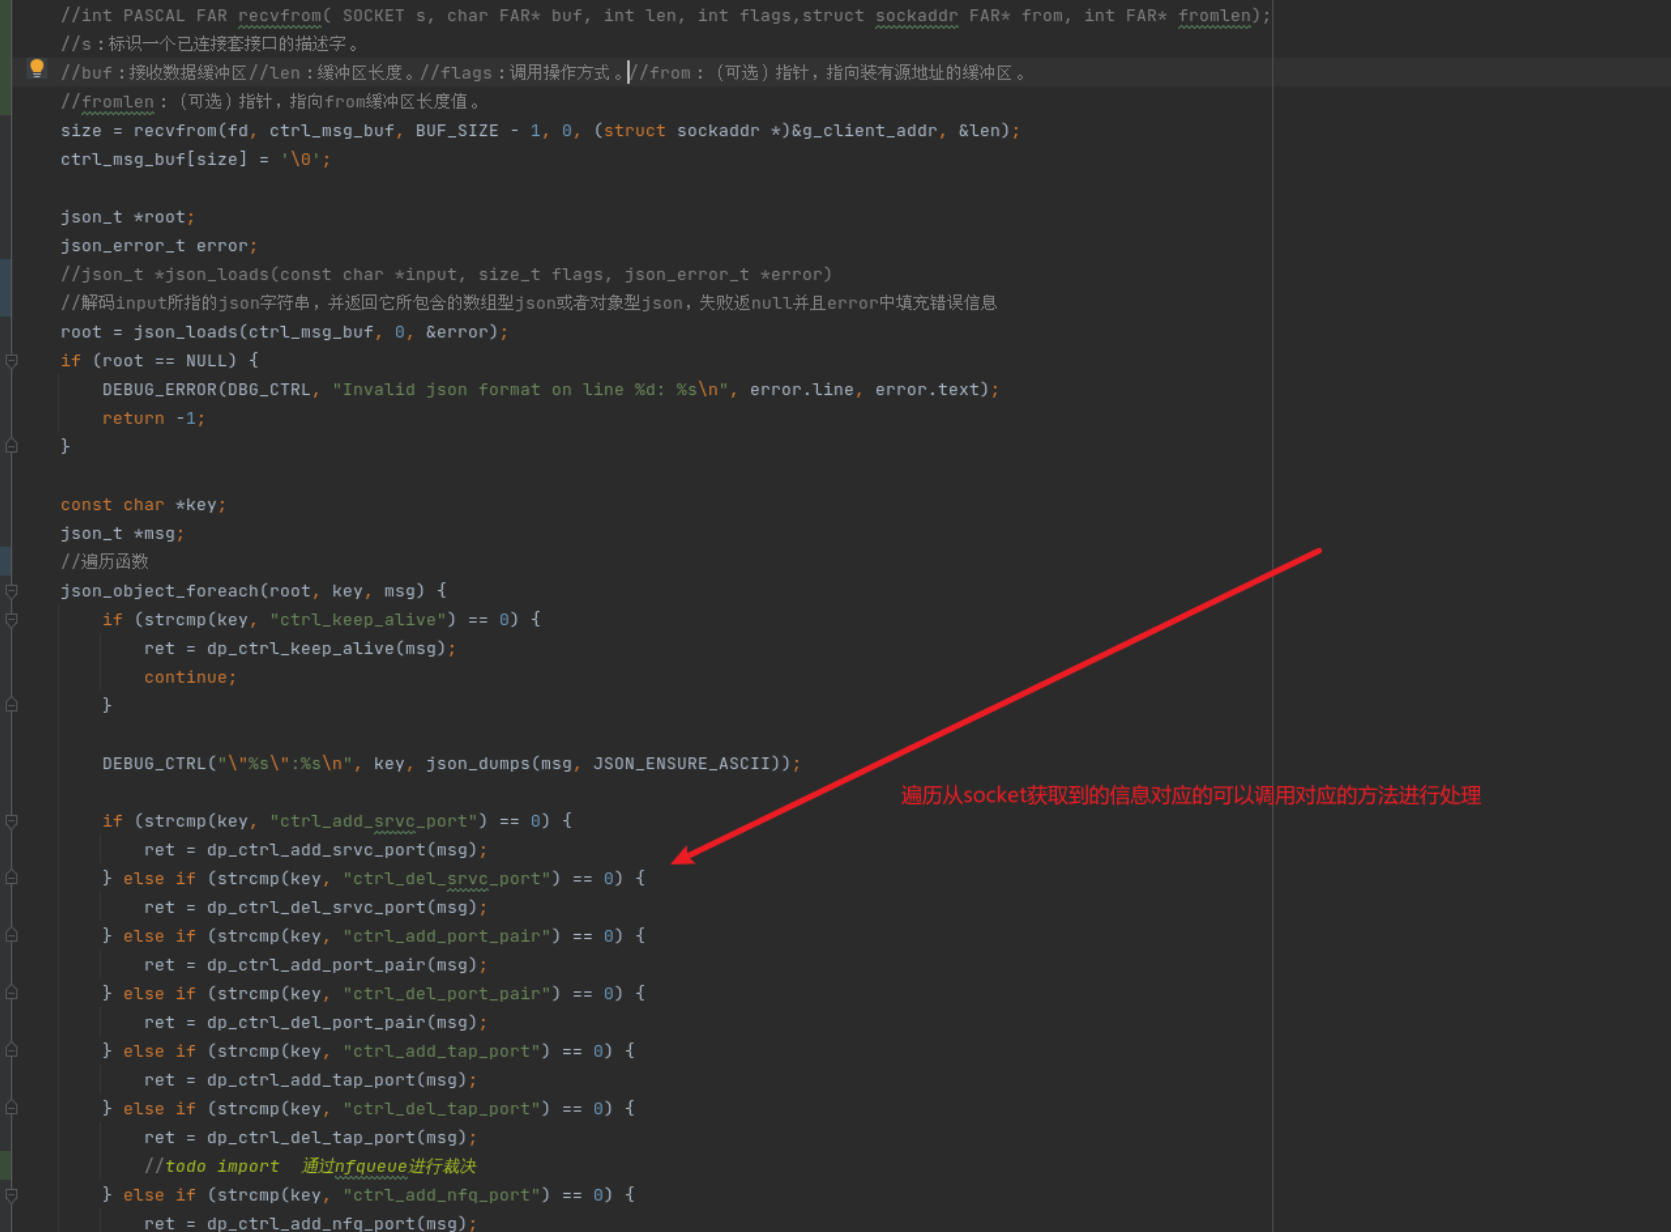Screen dimensions: 1671x1232
Task: Click the "ctrl_keep_alive" string literal
Action: pos(358,620)
